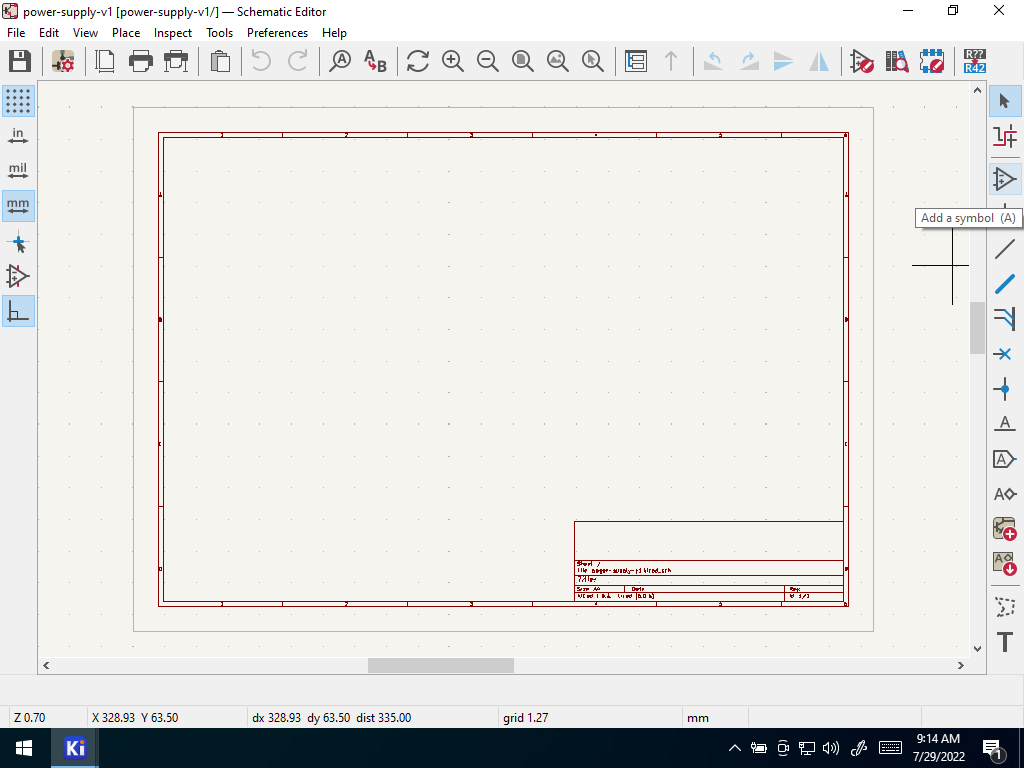
Task: Select the Add text tool
Action: 1005,643
